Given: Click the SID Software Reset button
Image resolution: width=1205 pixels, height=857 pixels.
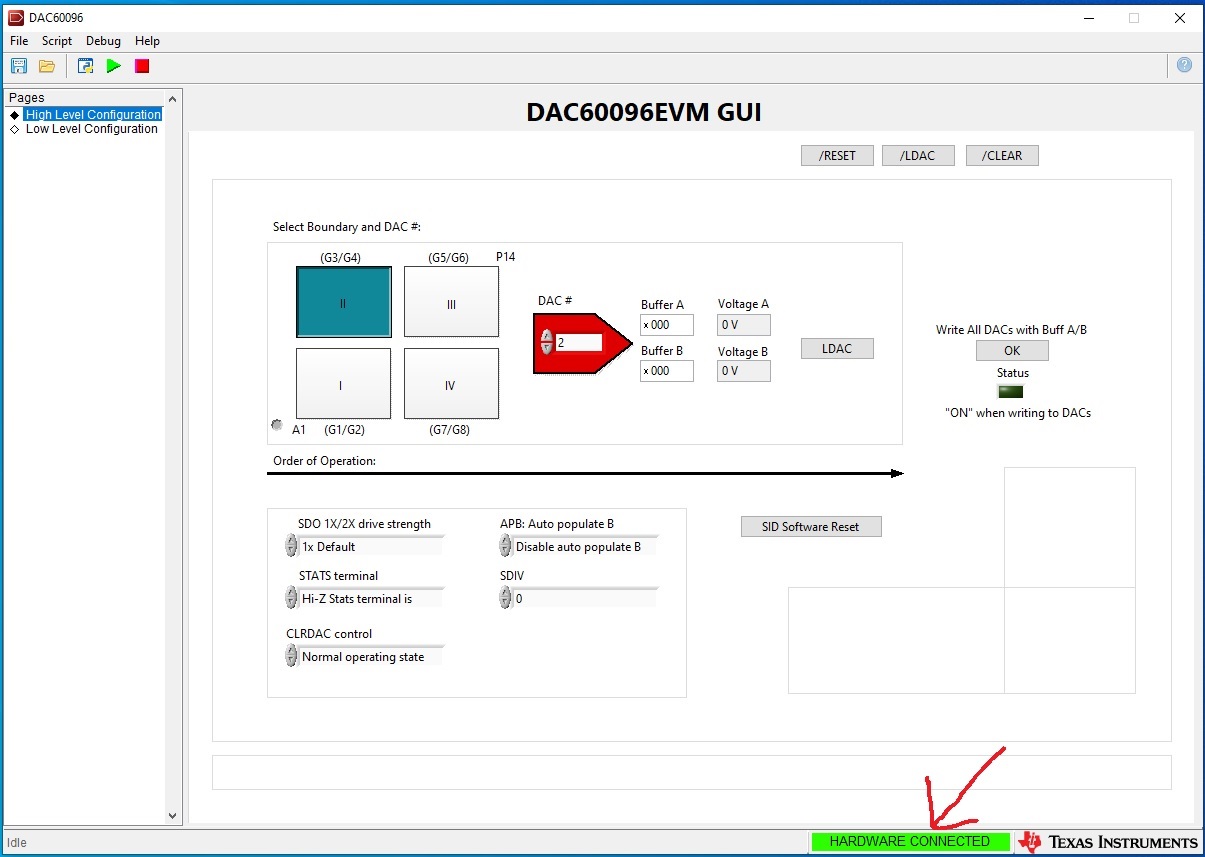Looking at the screenshot, I should [x=811, y=527].
